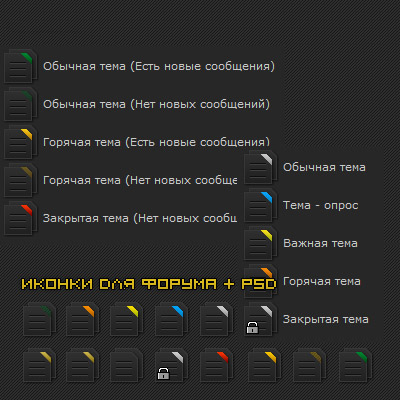
Task: Click the orange-corner icon beside right-side "Горячая тема" label
Action: click(260, 281)
